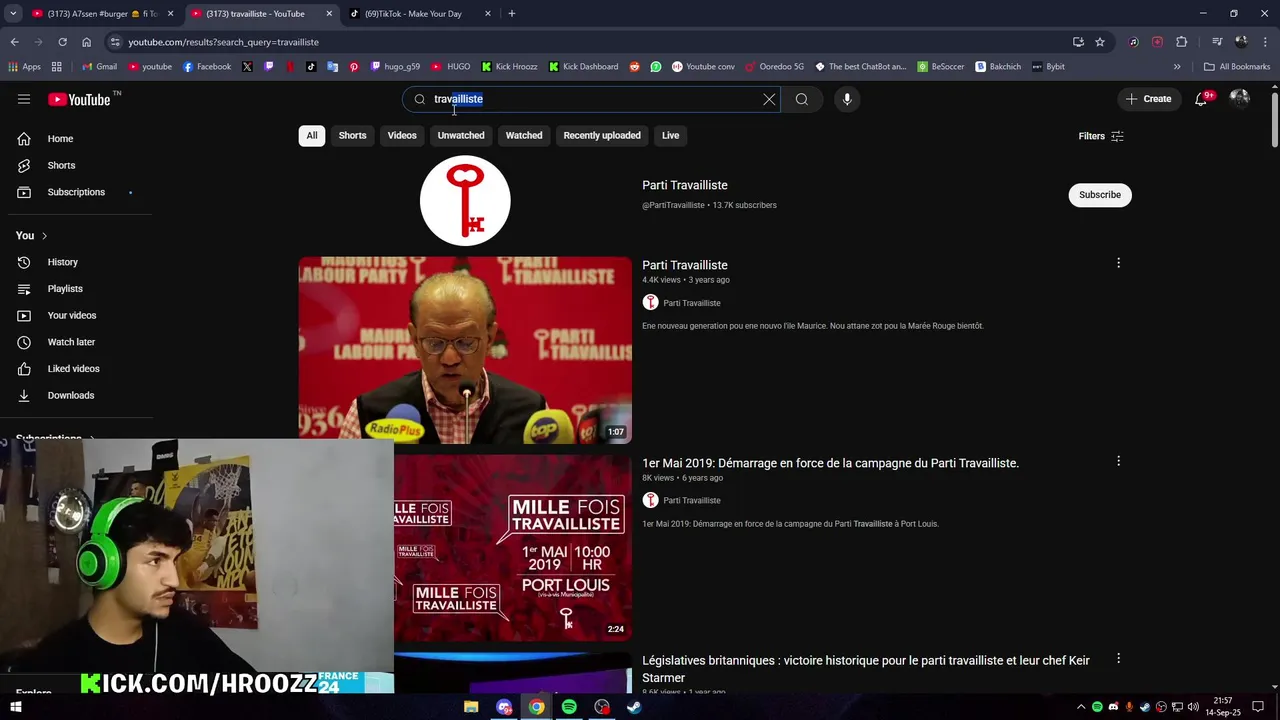Image resolution: width=1280 pixels, height=720 pixels.
Task: Open the @PartiTravailliste channel title
Action: [685, 185]
